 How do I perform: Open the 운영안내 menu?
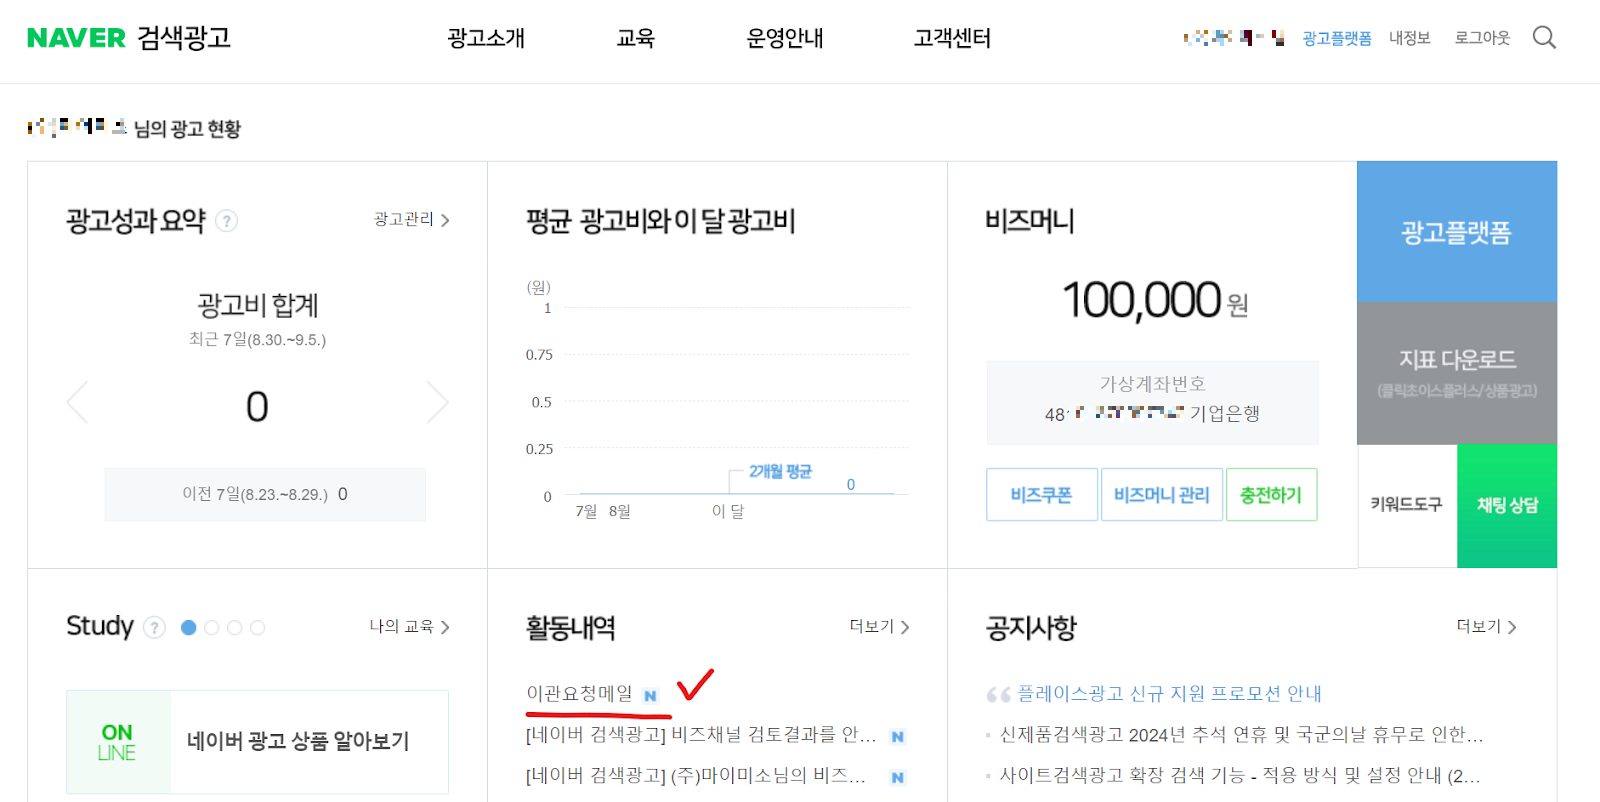tap(785, 38)
